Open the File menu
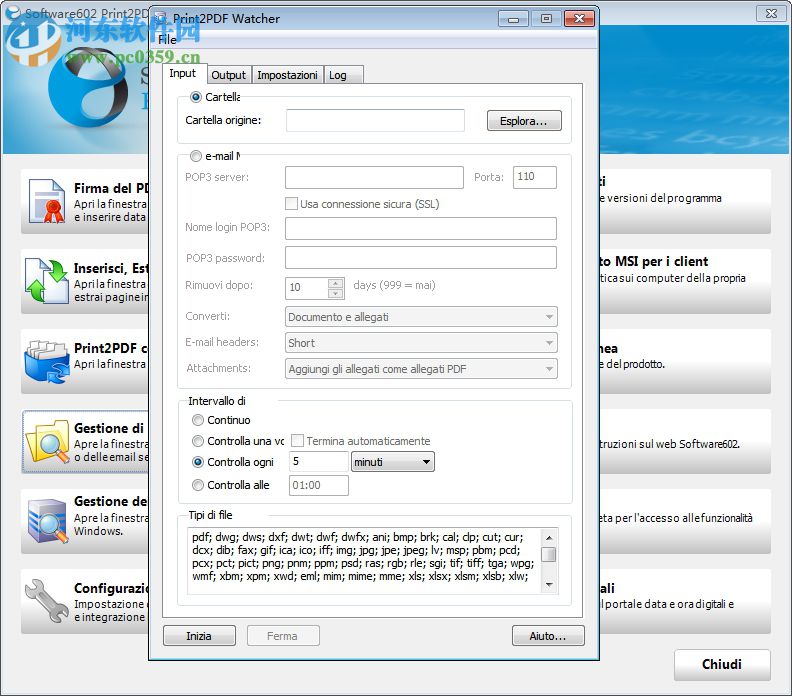 167,39
